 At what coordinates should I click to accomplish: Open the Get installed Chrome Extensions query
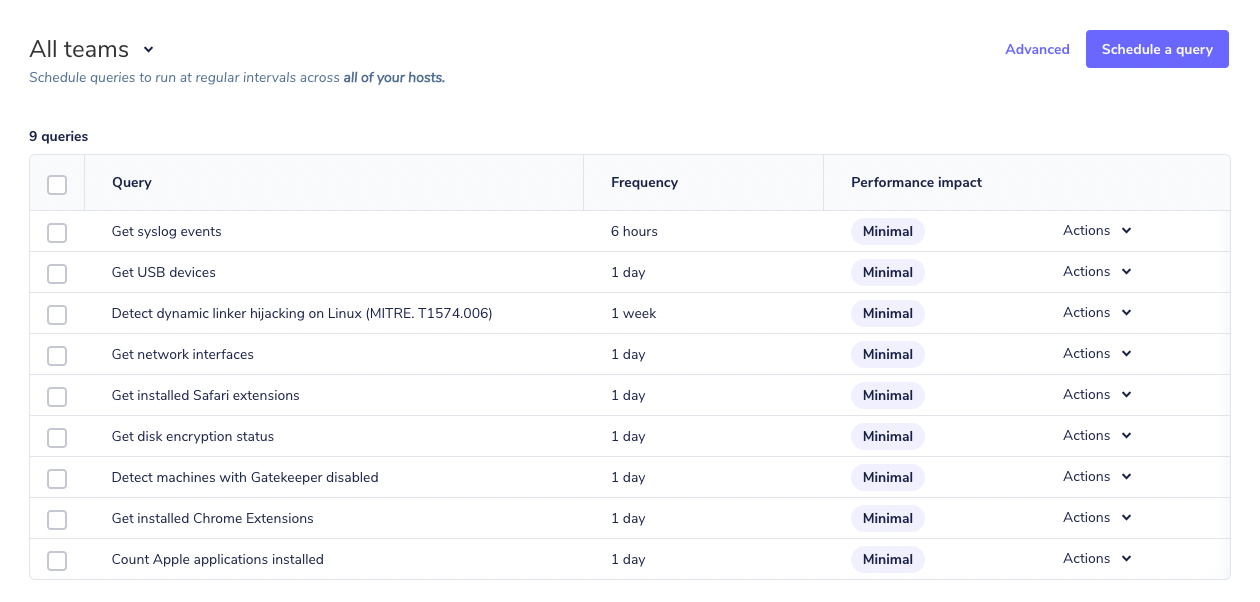tap(212, 518)
